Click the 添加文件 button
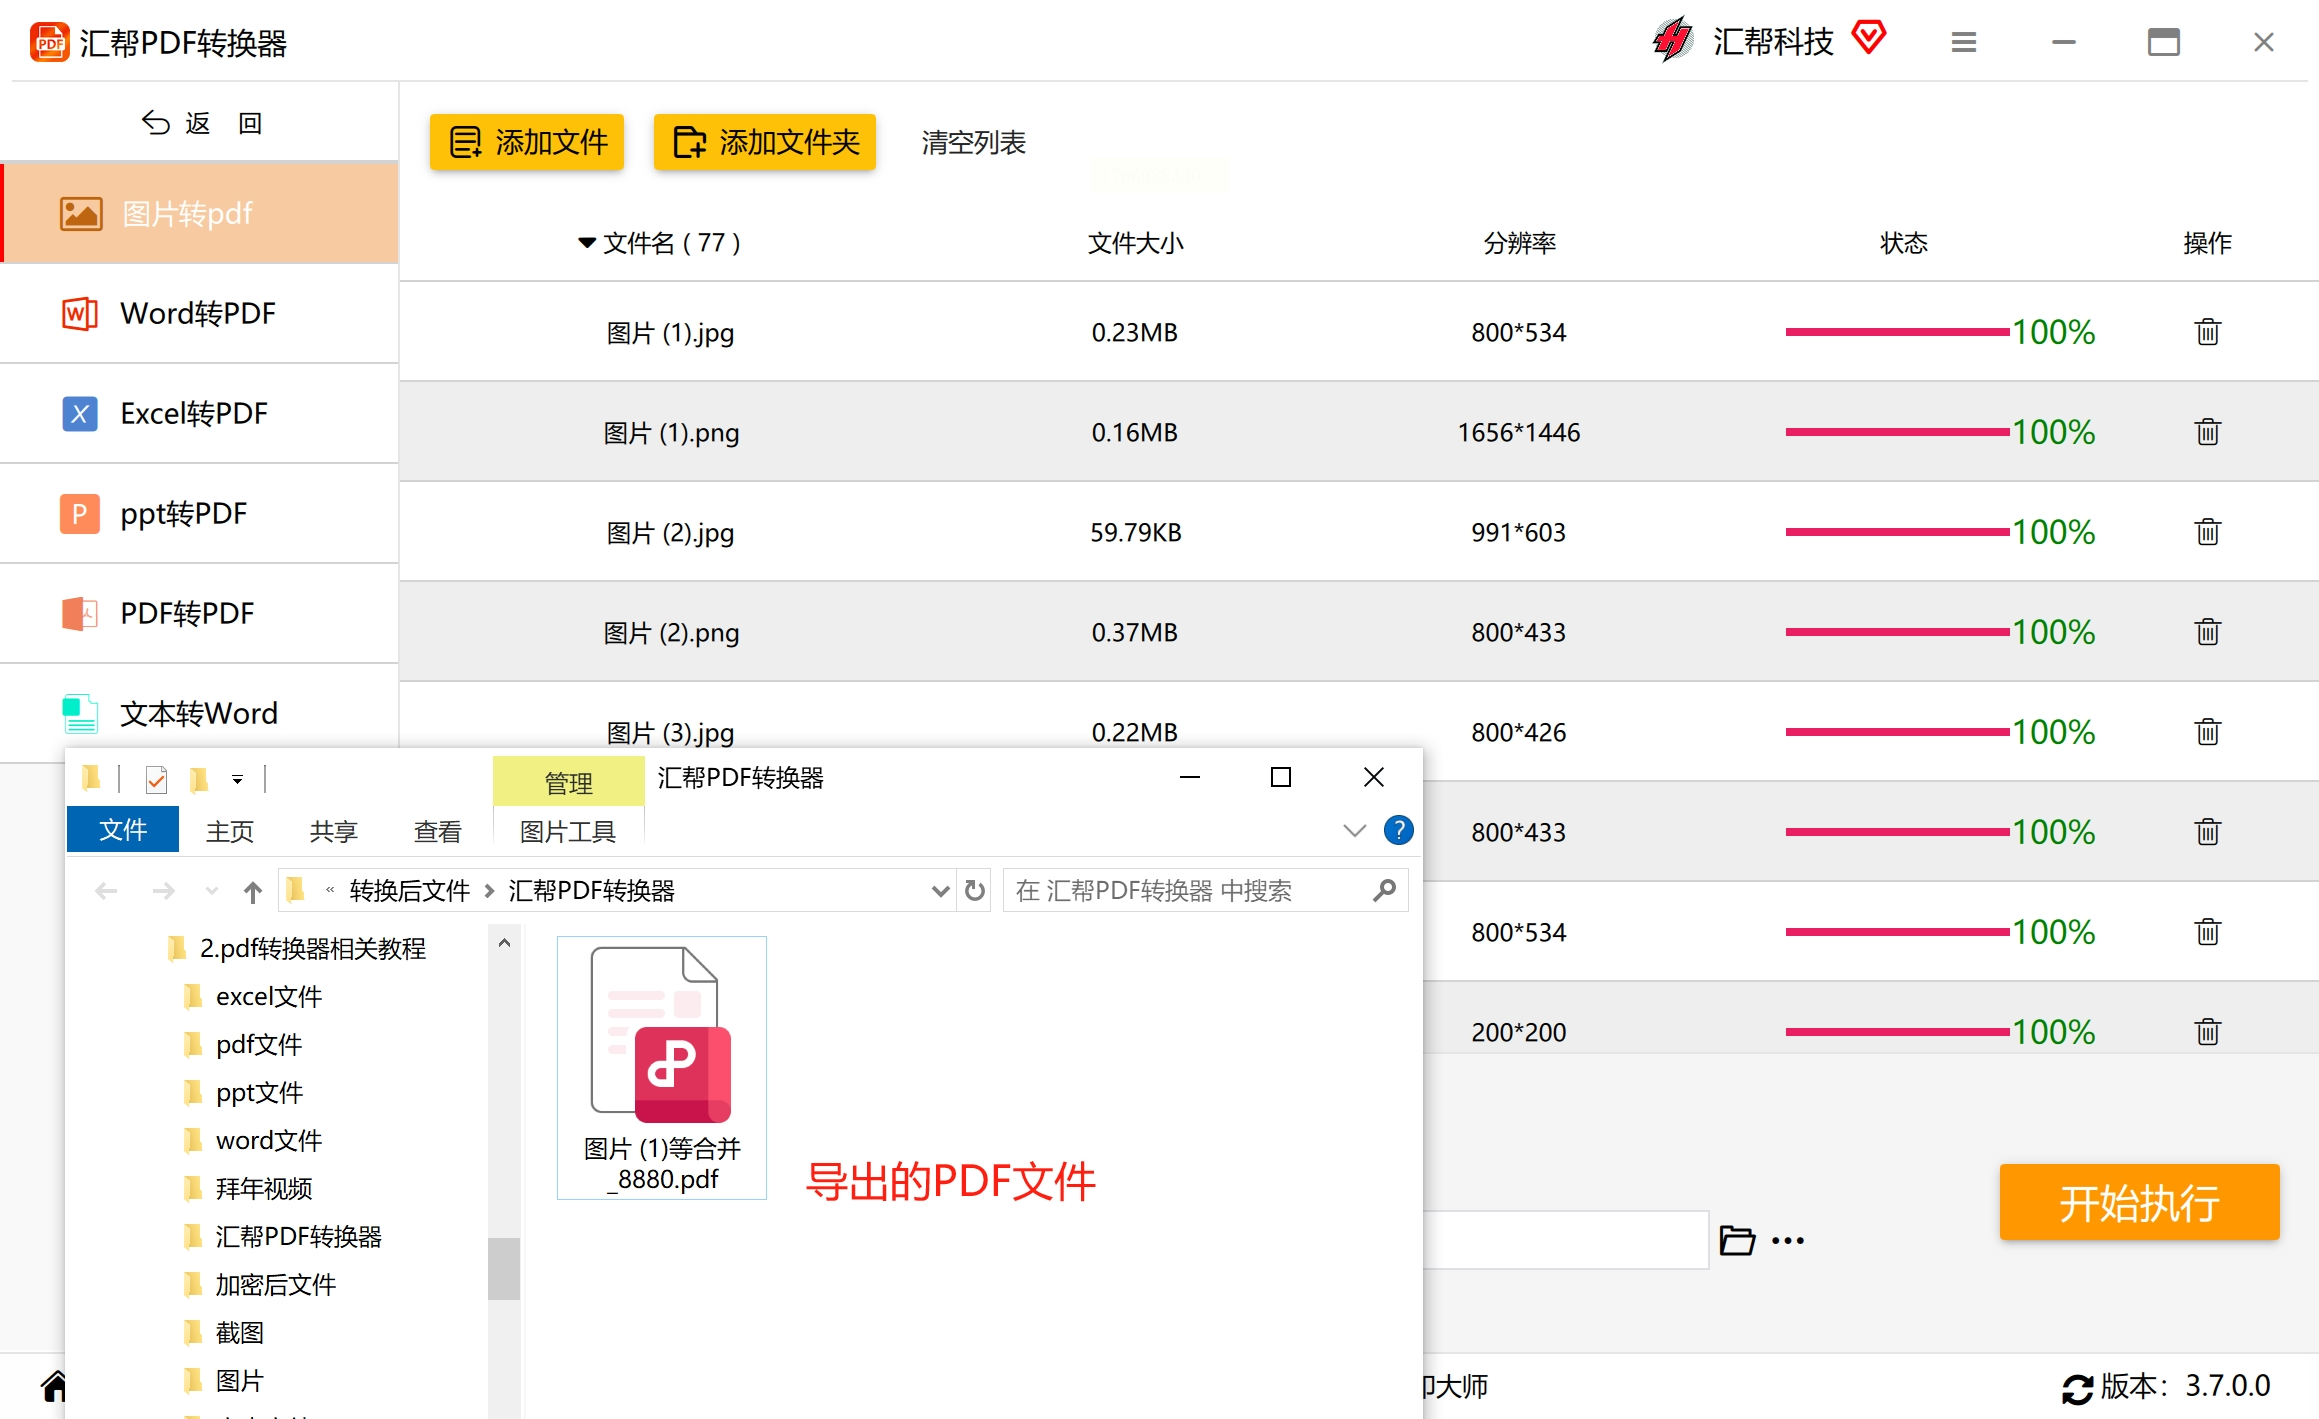The height and width of the screenshot is (1419, 2319). coord(527,142)
